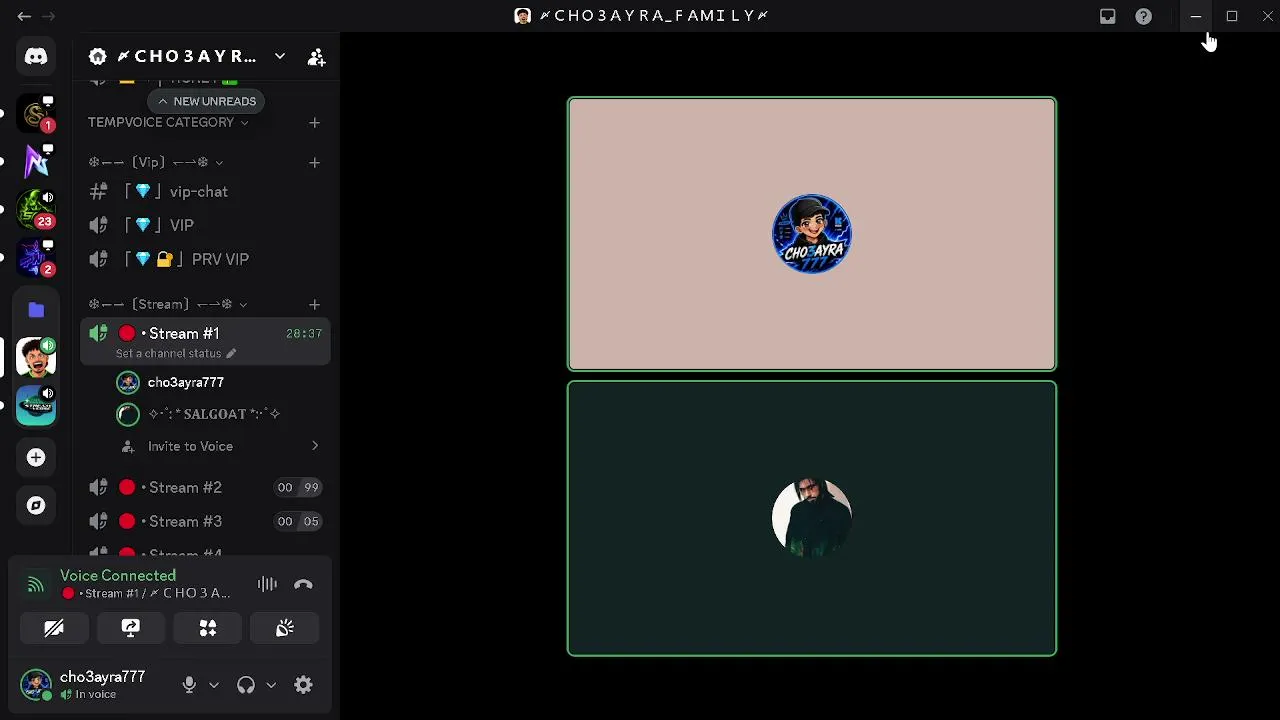Click the server boost icon in header
The height and width of the screenshot is (720, 1280).
98,57
